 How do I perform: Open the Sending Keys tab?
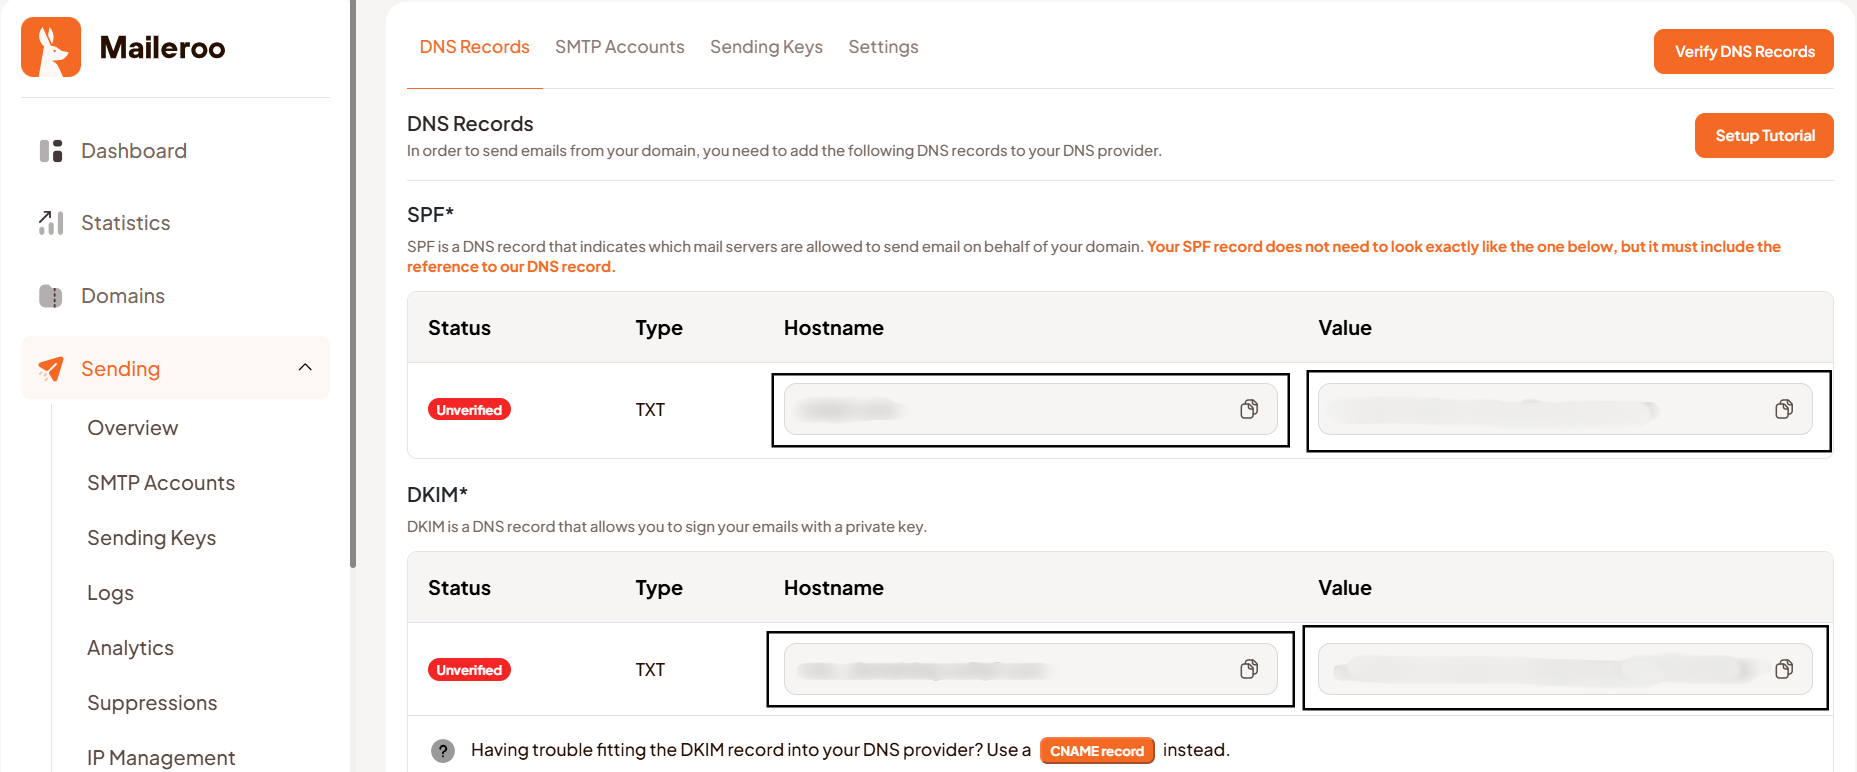tap(766, 47)
